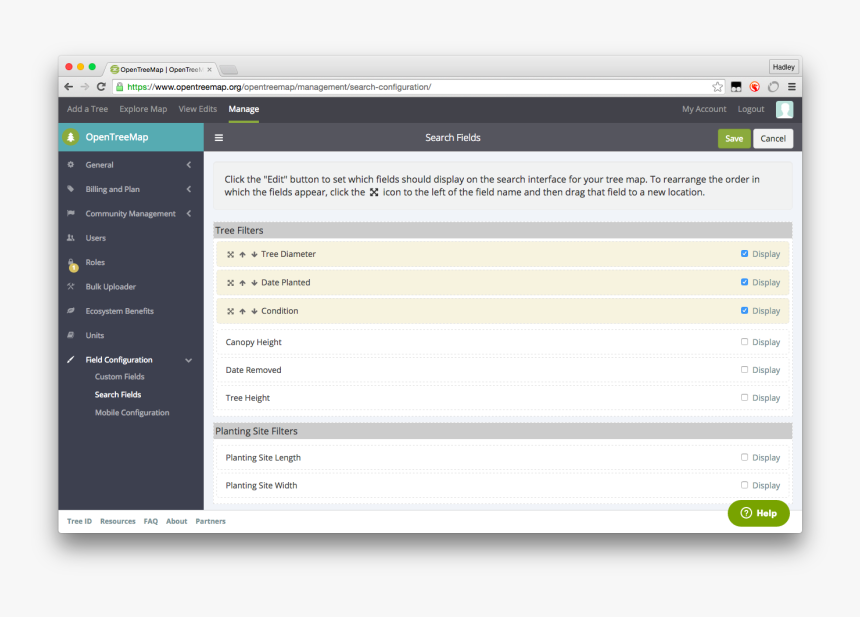Click the drag handle icon for Tree Diameter
Screen dimensions: 860x617
click(230, 254)
